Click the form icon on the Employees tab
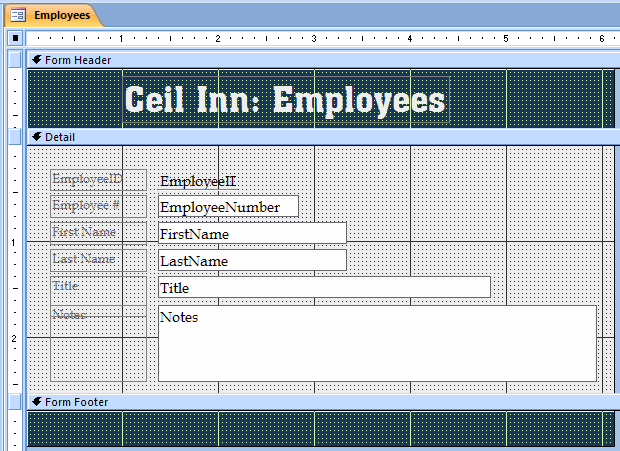Screen dimensions: 620x451 pyautogui.click(x=17, y=15)
